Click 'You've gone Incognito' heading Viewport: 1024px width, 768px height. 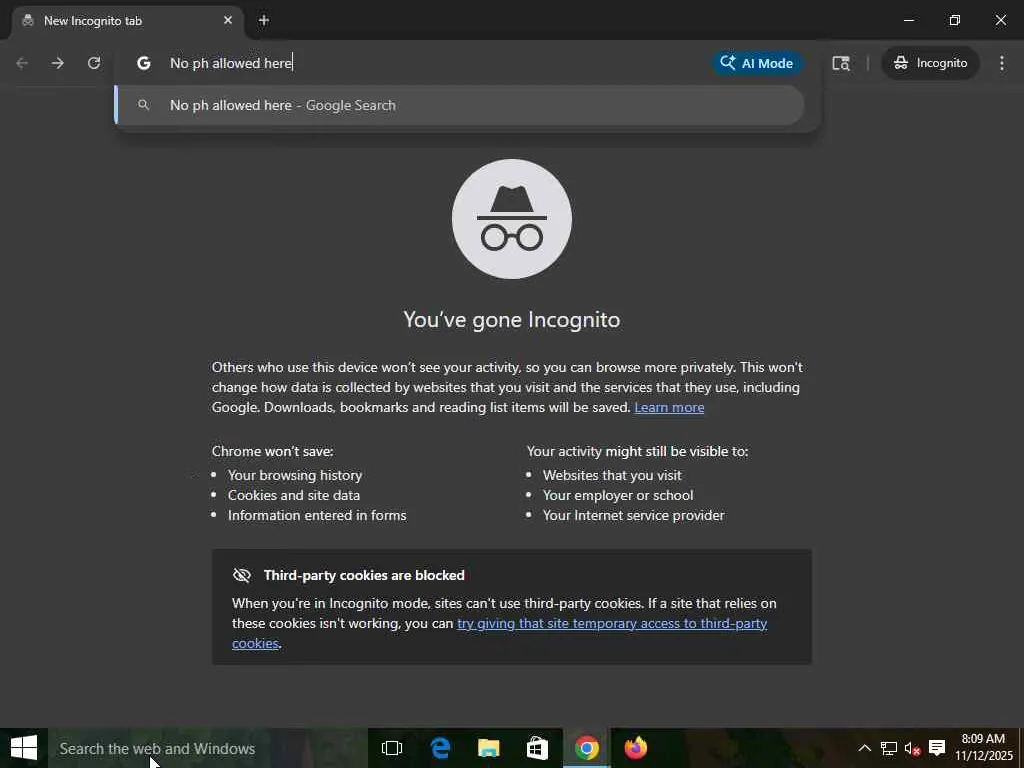click(511, 319)
